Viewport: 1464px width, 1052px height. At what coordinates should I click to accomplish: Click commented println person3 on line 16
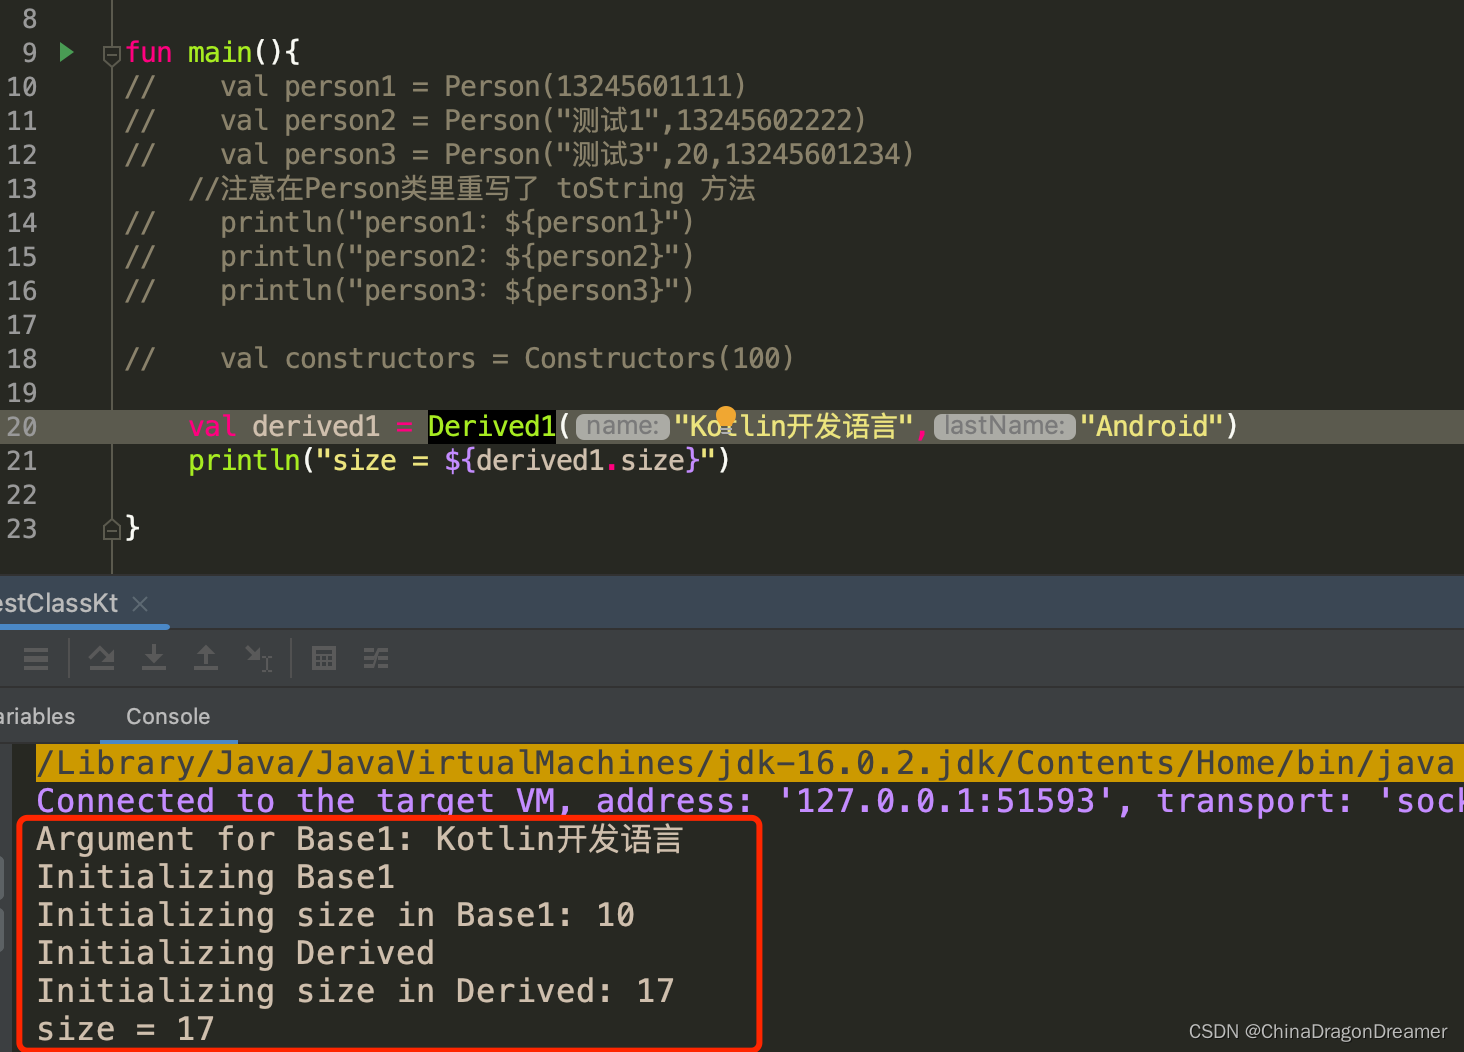pos(409,290)
